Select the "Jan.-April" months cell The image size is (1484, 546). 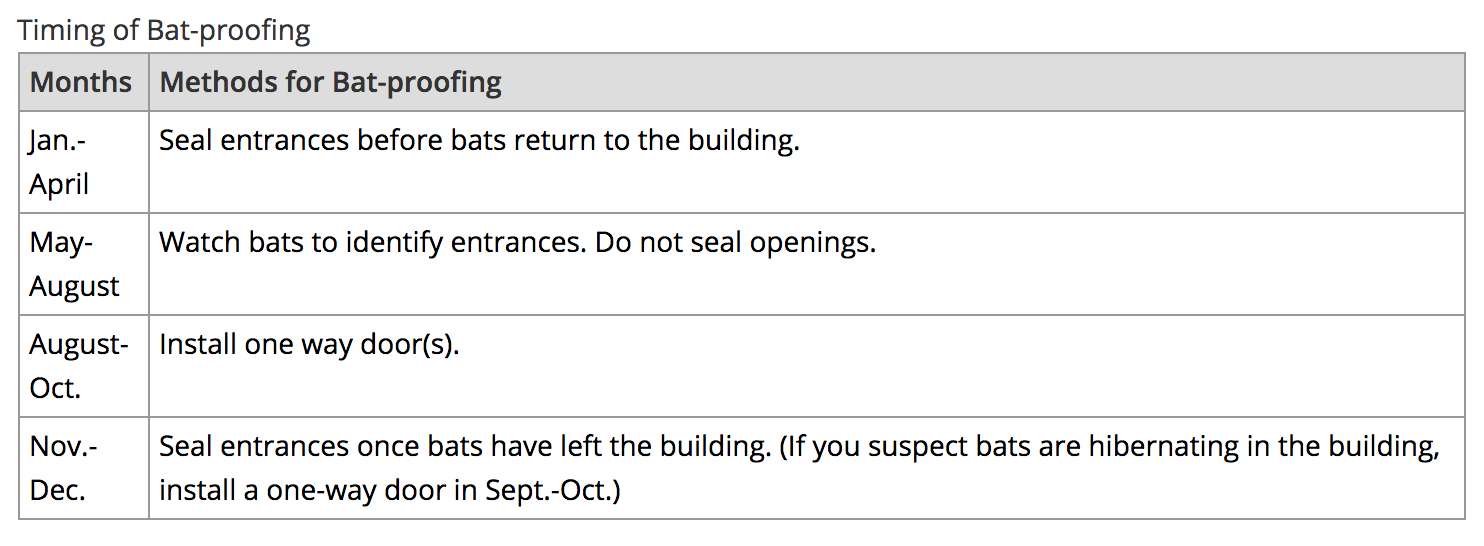point(59,162)
